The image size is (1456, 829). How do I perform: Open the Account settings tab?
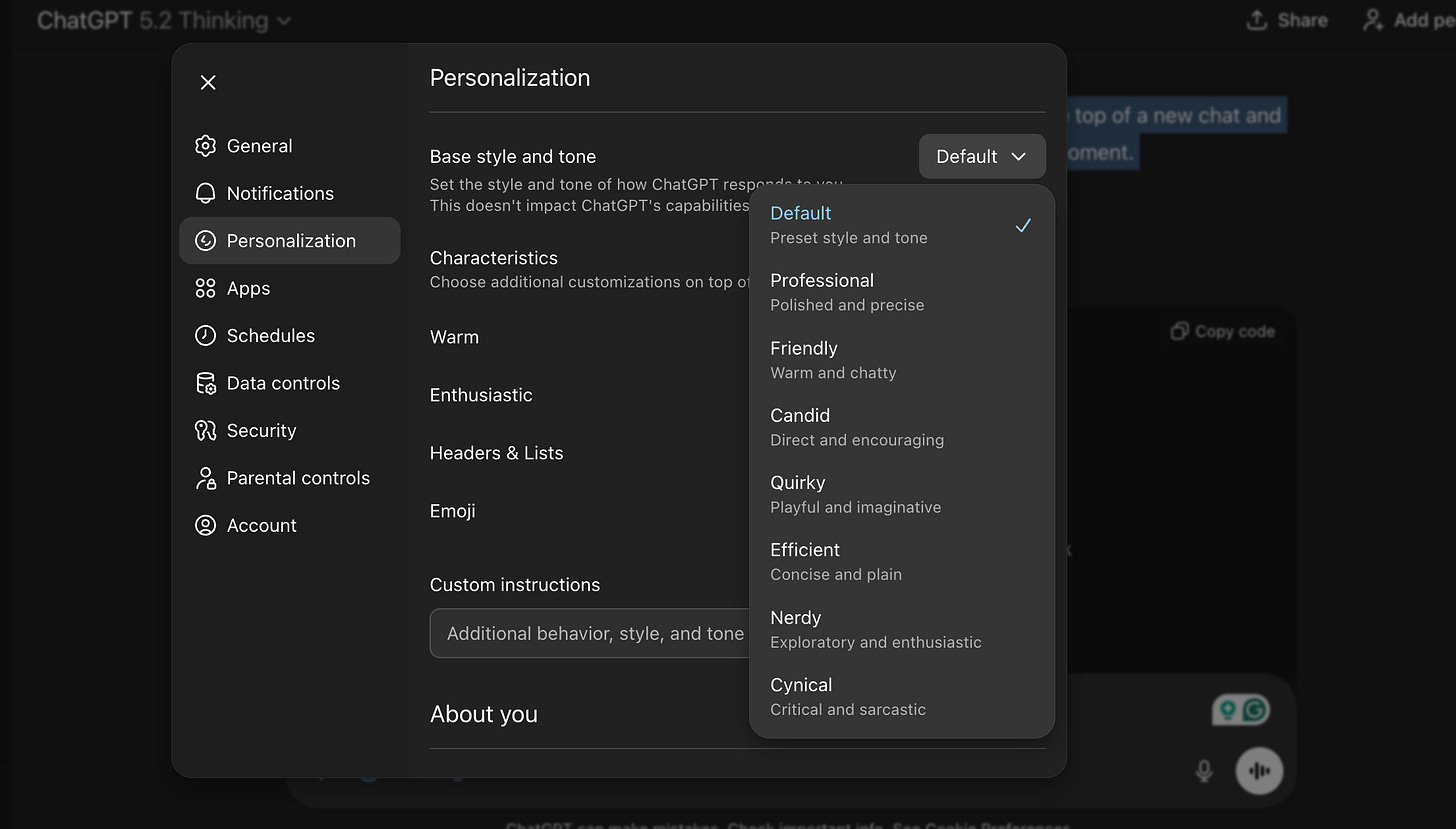[290, 525]
